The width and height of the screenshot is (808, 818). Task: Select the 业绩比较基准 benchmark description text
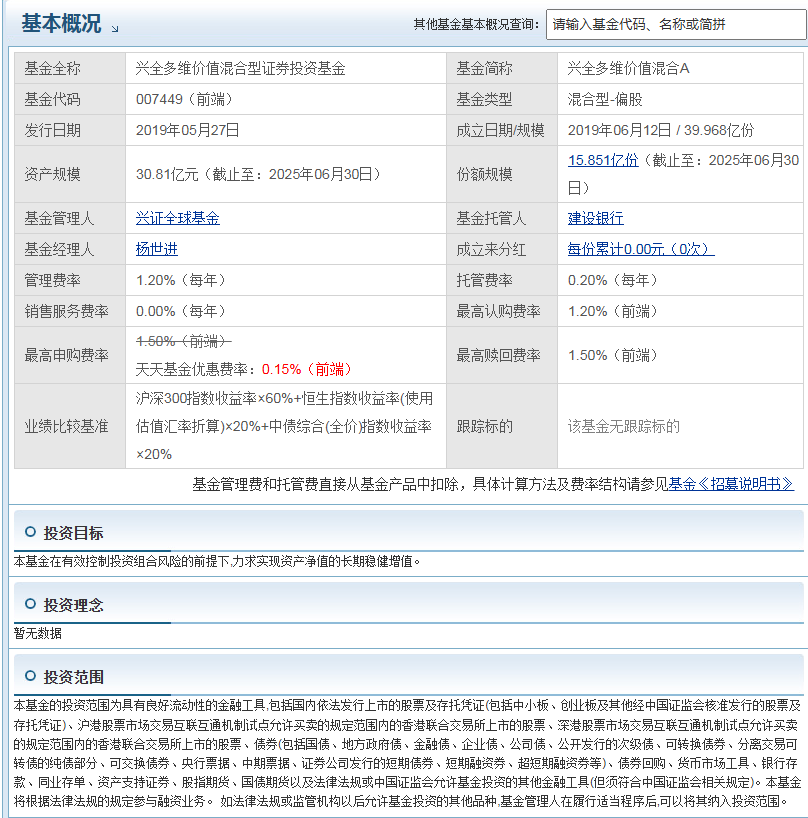(284, 426)
